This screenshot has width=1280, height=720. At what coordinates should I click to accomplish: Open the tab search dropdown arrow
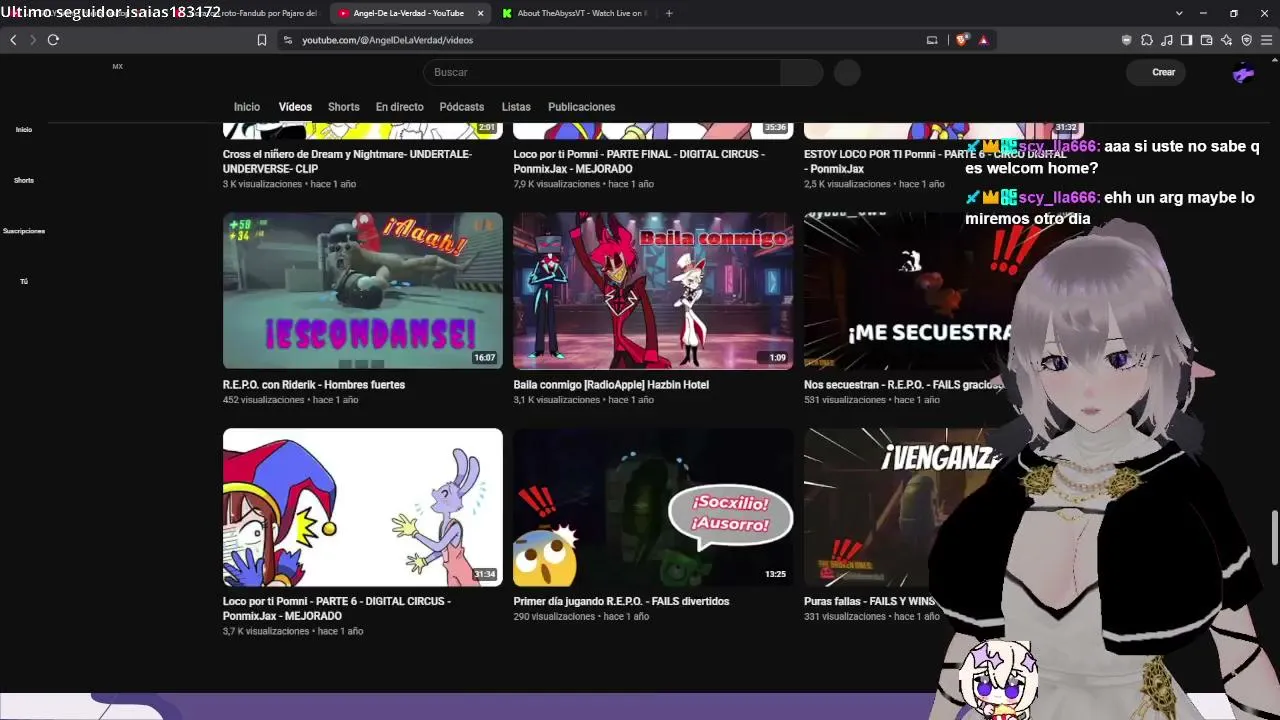tap(1179, 13)
